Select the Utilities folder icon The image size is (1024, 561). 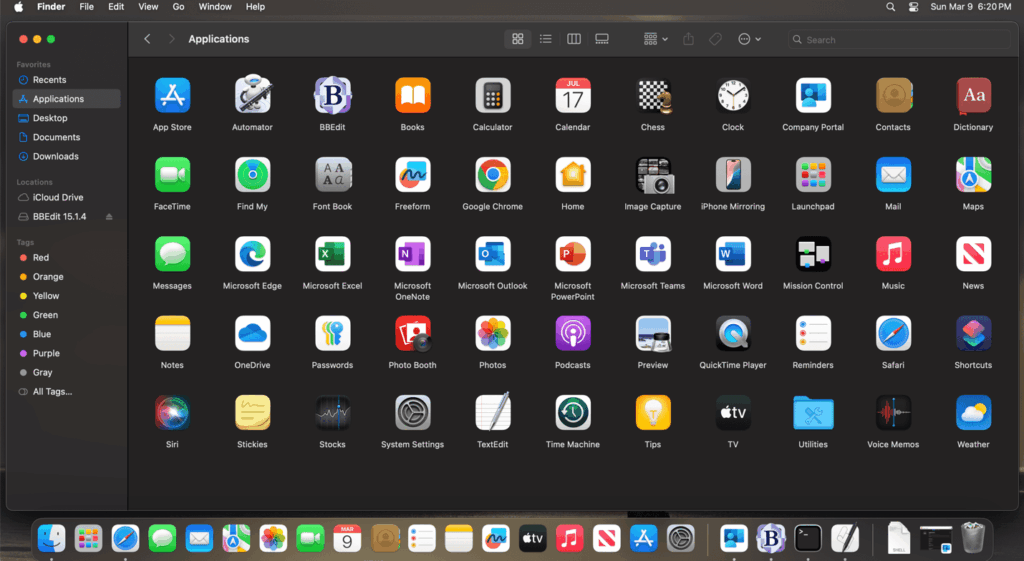point(812,412)
